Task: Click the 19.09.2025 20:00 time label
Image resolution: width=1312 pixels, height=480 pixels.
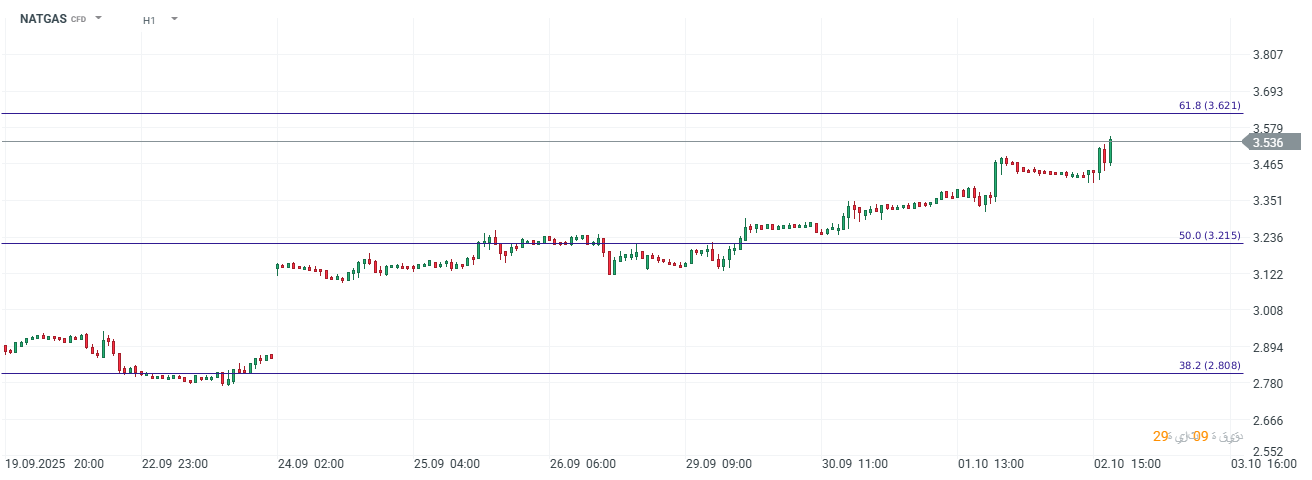Action: 55,464
